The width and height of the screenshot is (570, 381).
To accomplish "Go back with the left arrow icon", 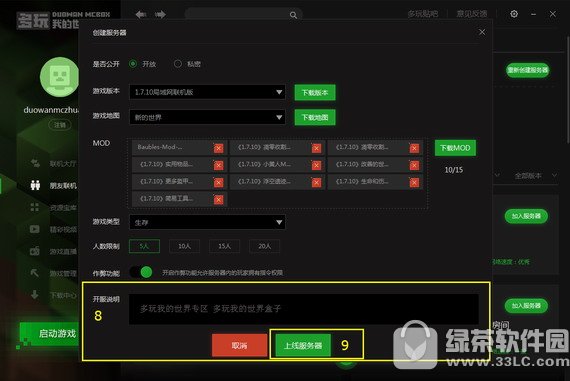I will [141, 15].
